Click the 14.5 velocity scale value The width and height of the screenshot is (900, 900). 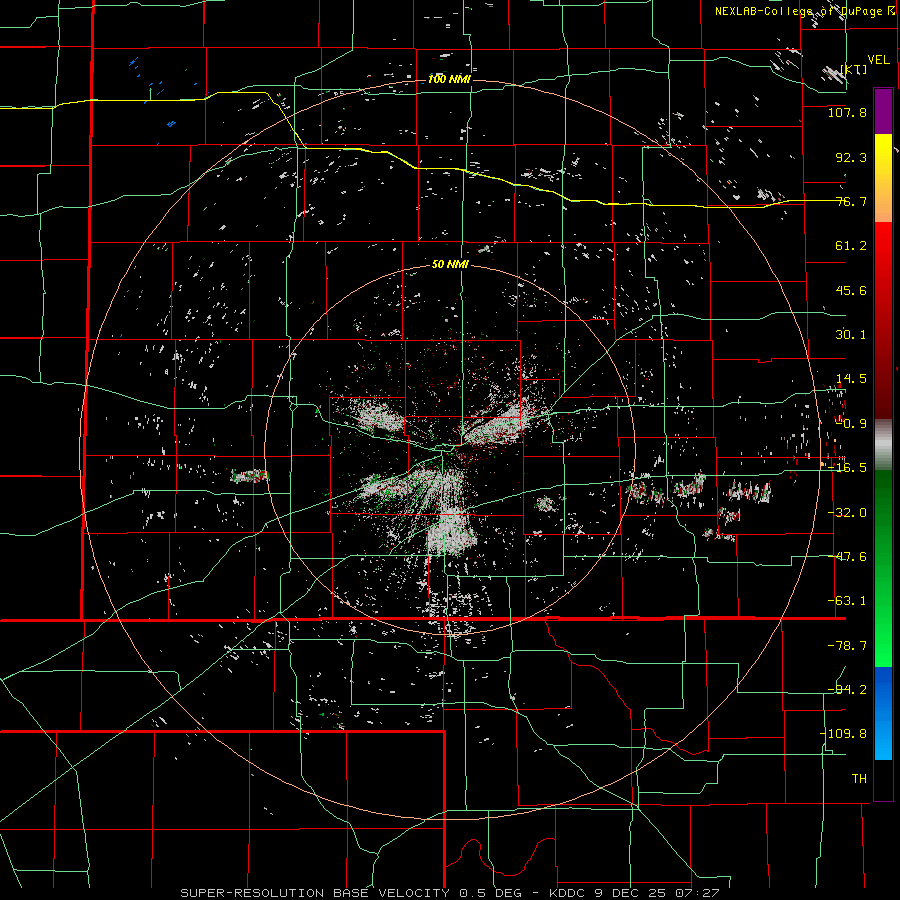851,379
